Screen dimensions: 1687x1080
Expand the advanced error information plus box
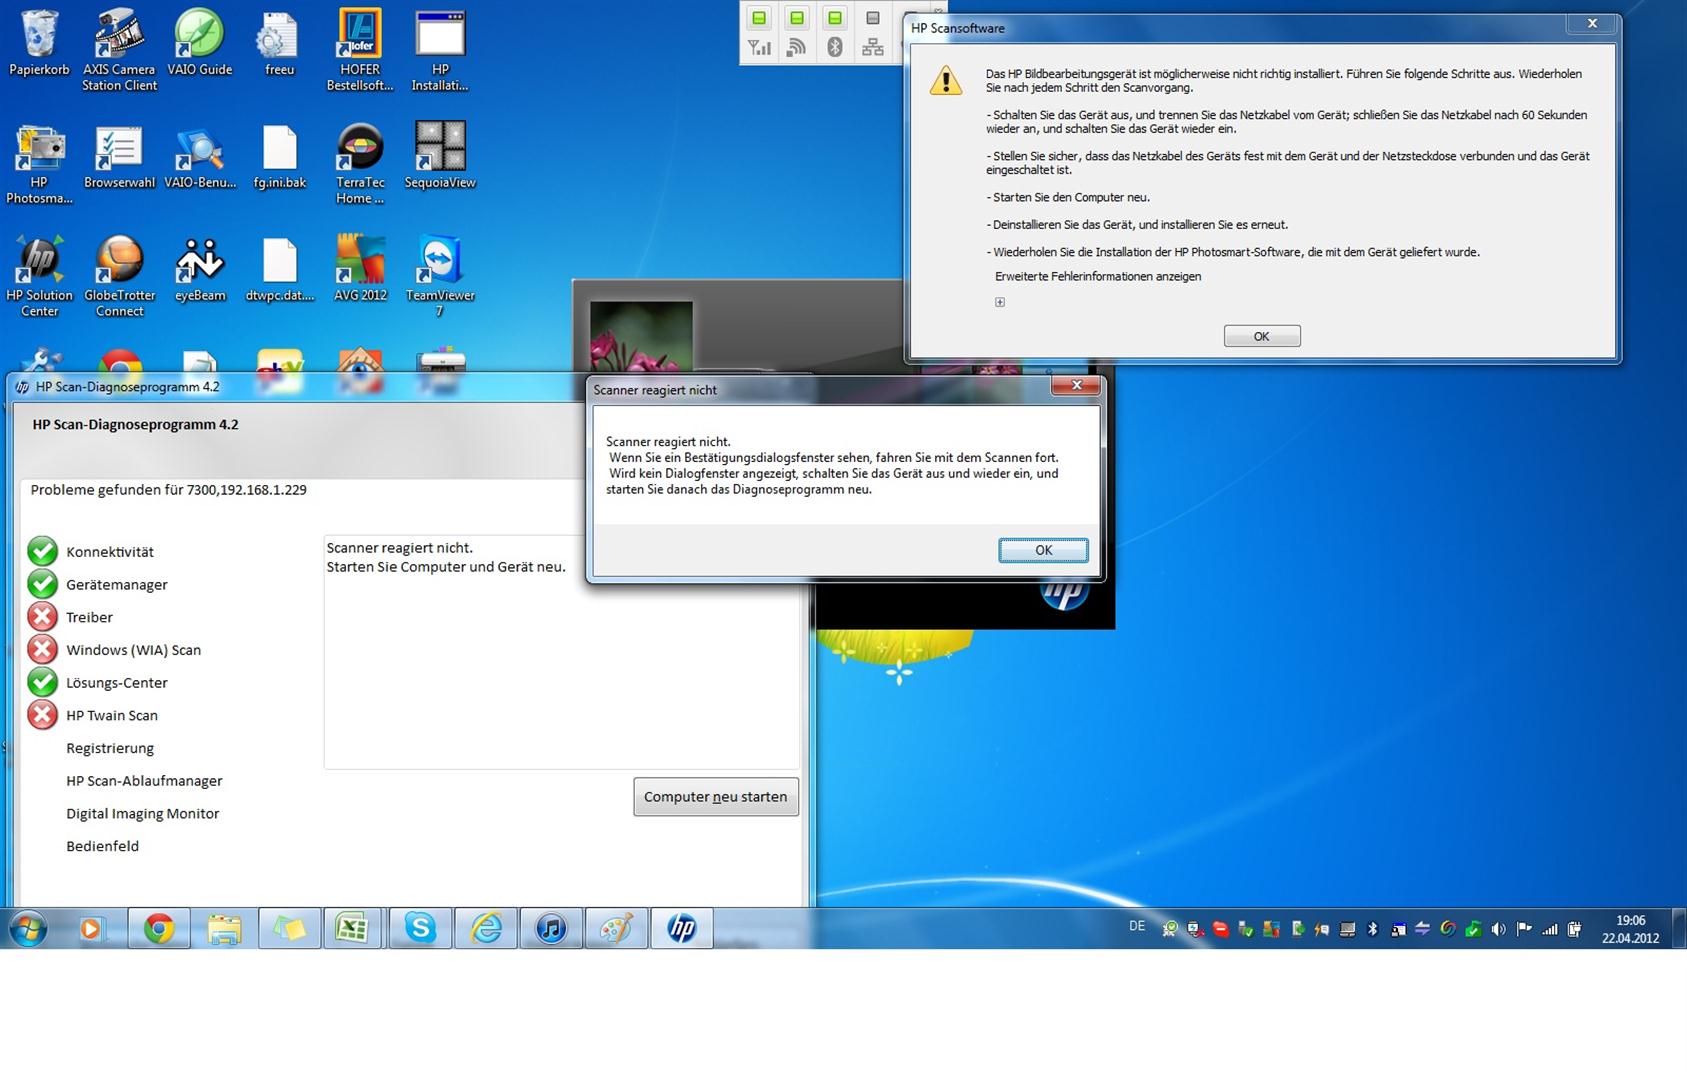click(x=1000, y=302)
